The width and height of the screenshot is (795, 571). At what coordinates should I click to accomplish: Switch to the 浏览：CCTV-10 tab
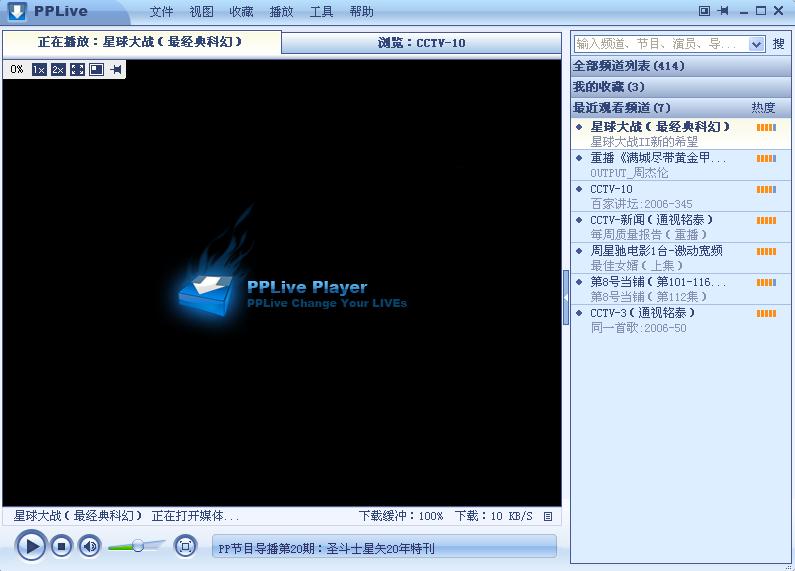(421, 43)
